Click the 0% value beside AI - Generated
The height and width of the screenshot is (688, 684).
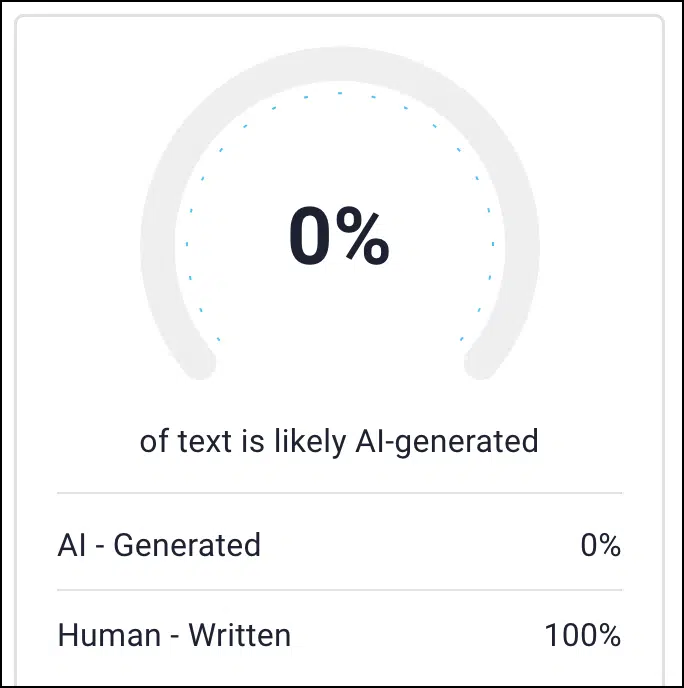600,546
